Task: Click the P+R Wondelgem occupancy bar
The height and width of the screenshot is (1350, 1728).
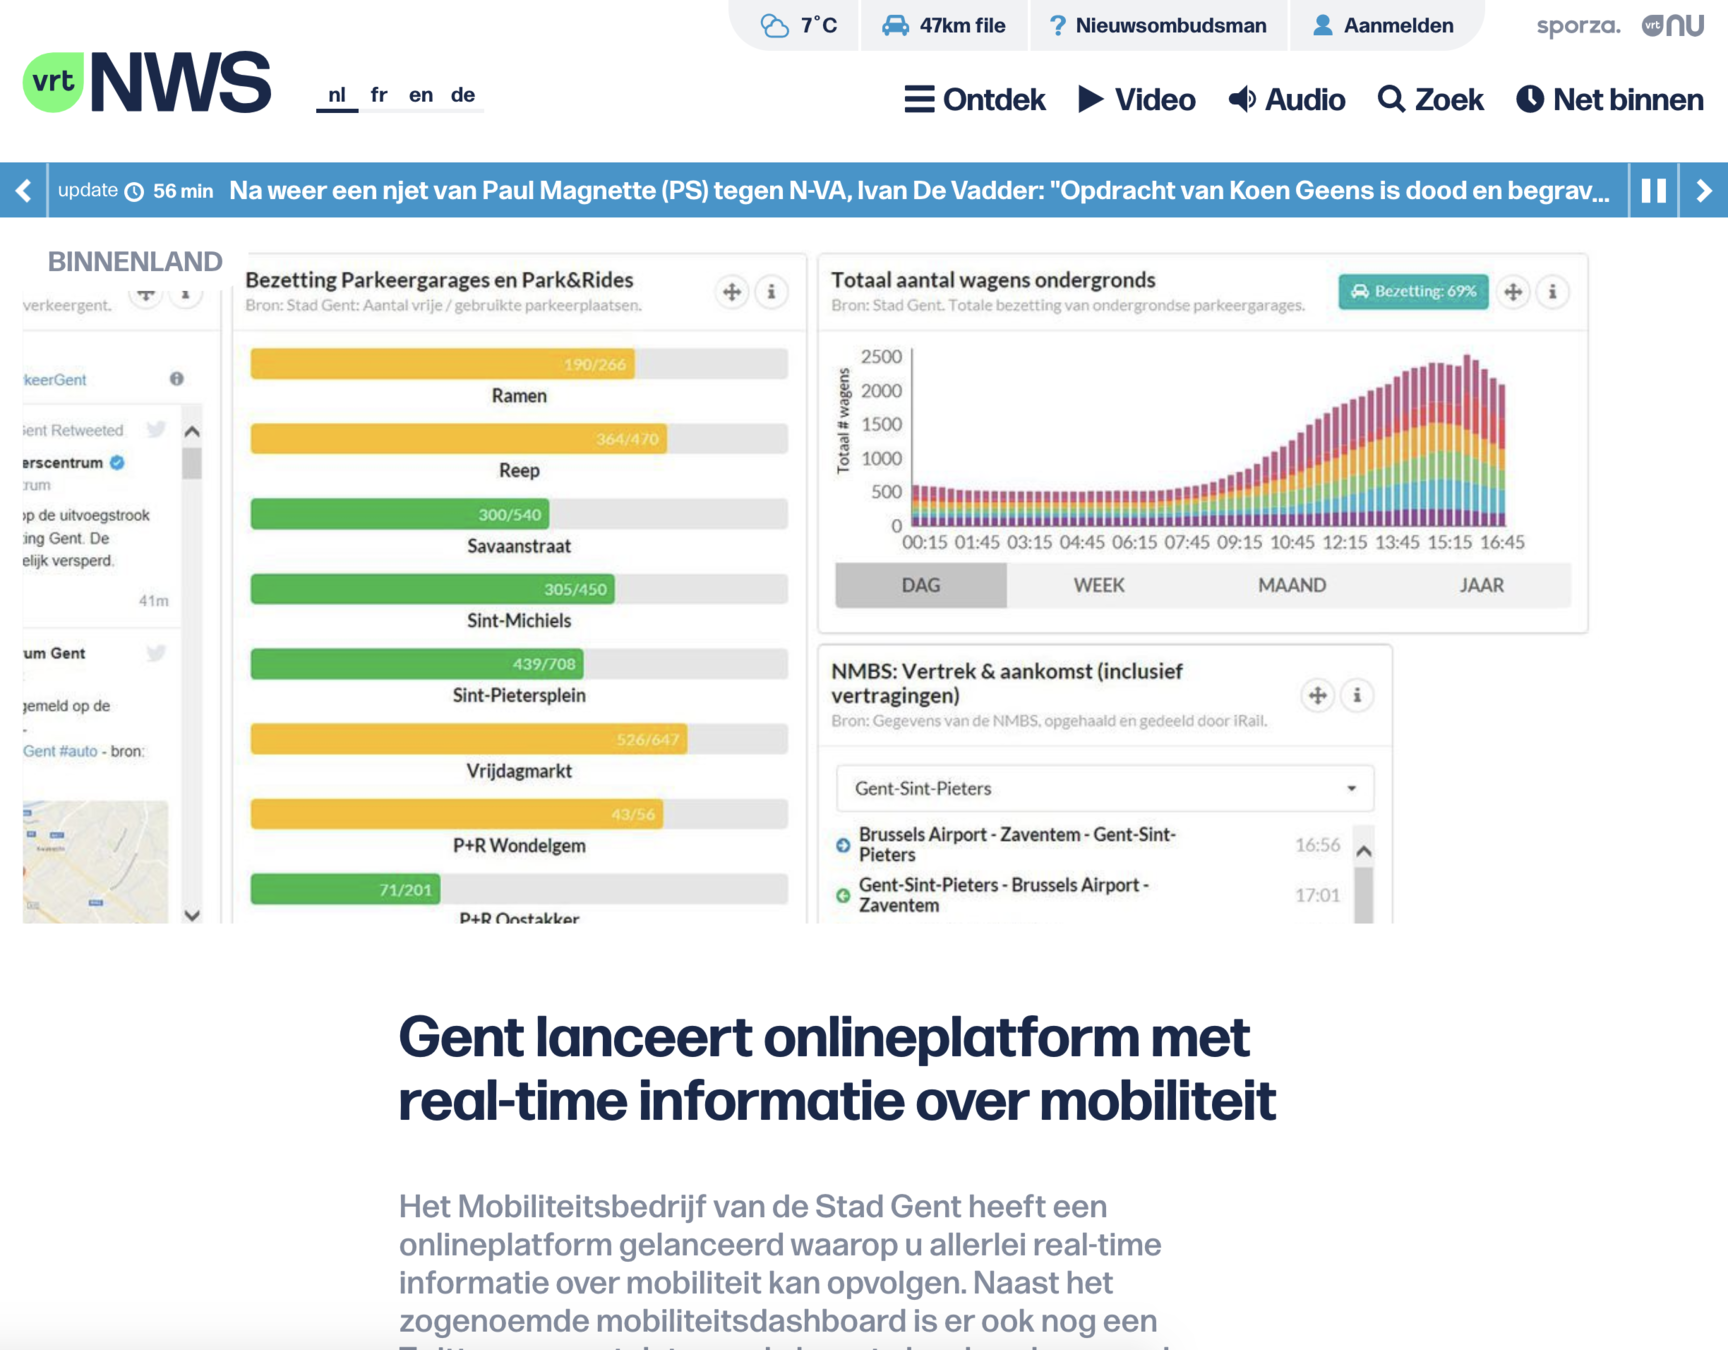Action: point(519,814)
